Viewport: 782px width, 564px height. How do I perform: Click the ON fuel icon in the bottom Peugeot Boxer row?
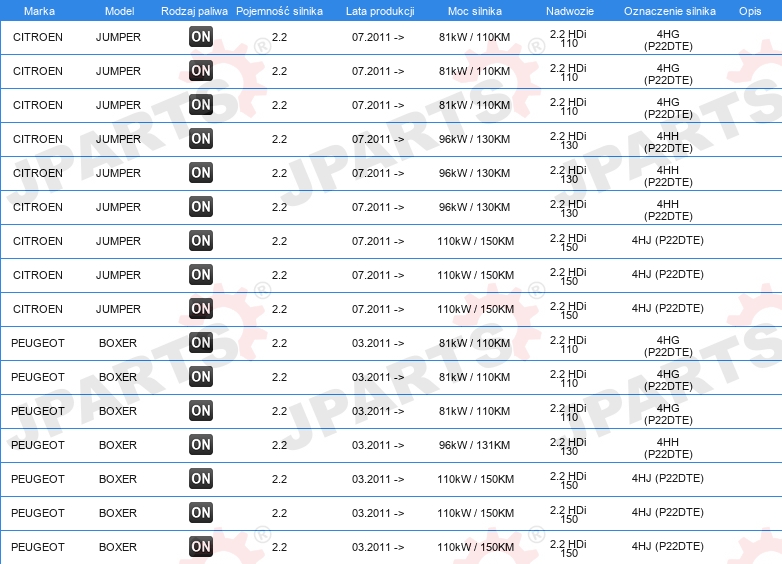[x=201, y=547]
